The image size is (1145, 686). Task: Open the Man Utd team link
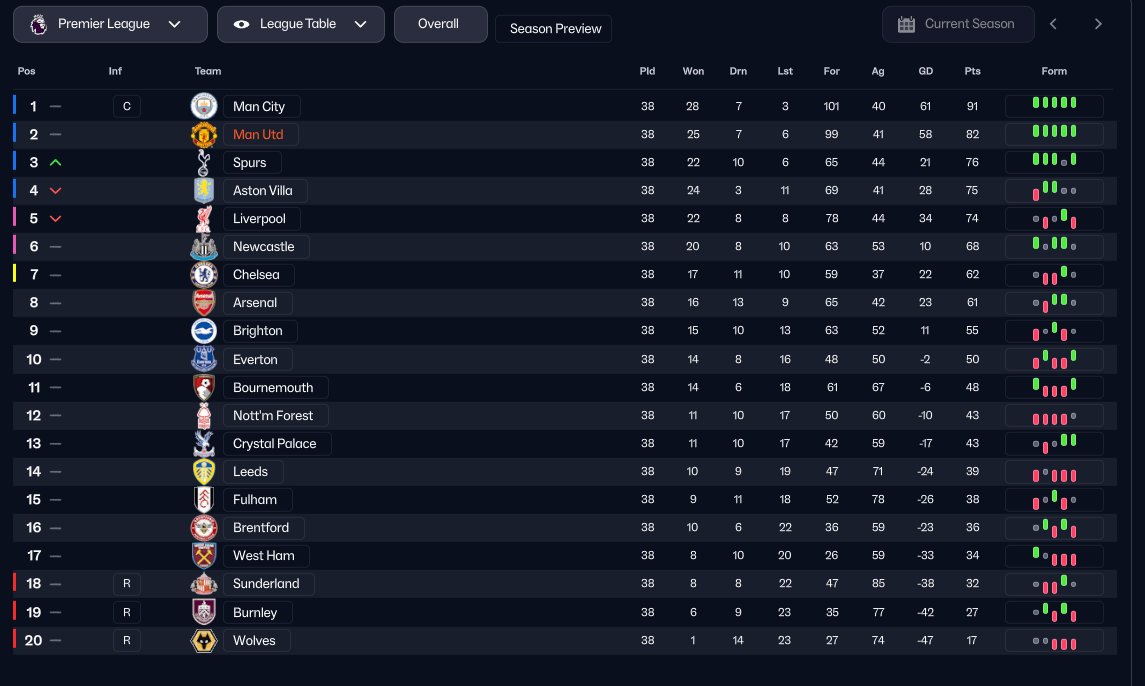259,134
